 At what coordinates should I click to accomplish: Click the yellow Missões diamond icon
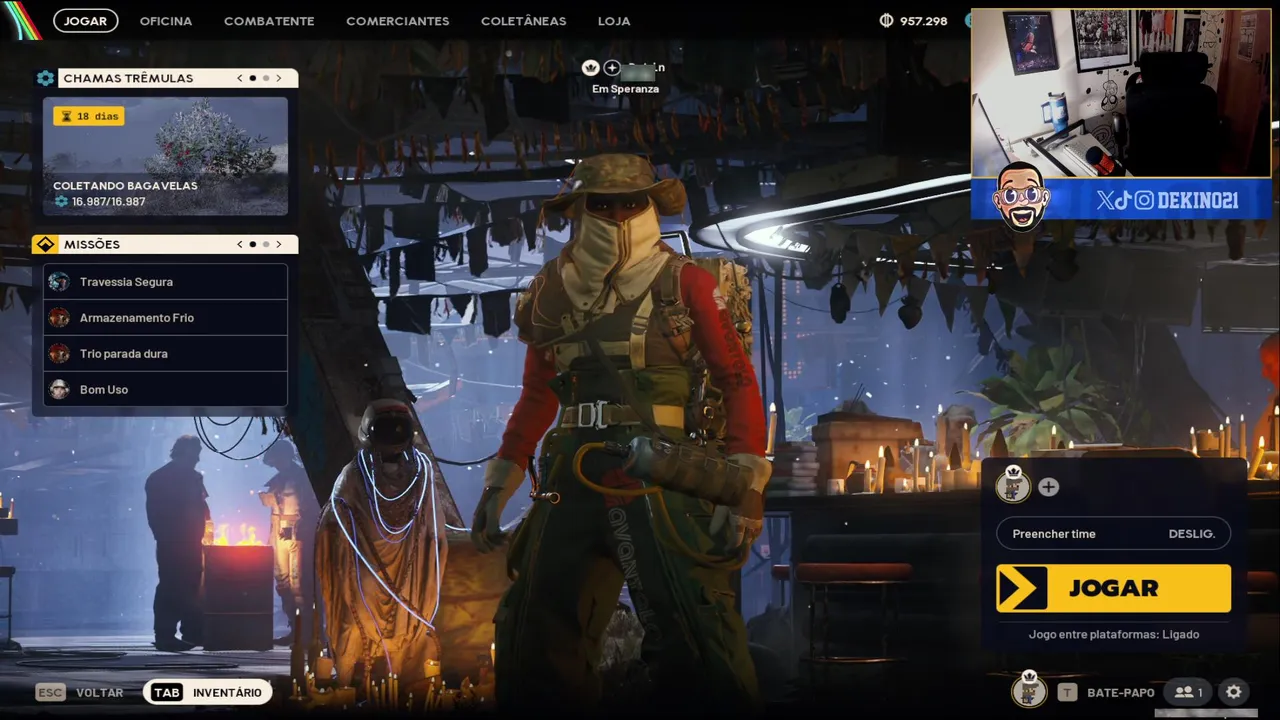tap(45, 244)
